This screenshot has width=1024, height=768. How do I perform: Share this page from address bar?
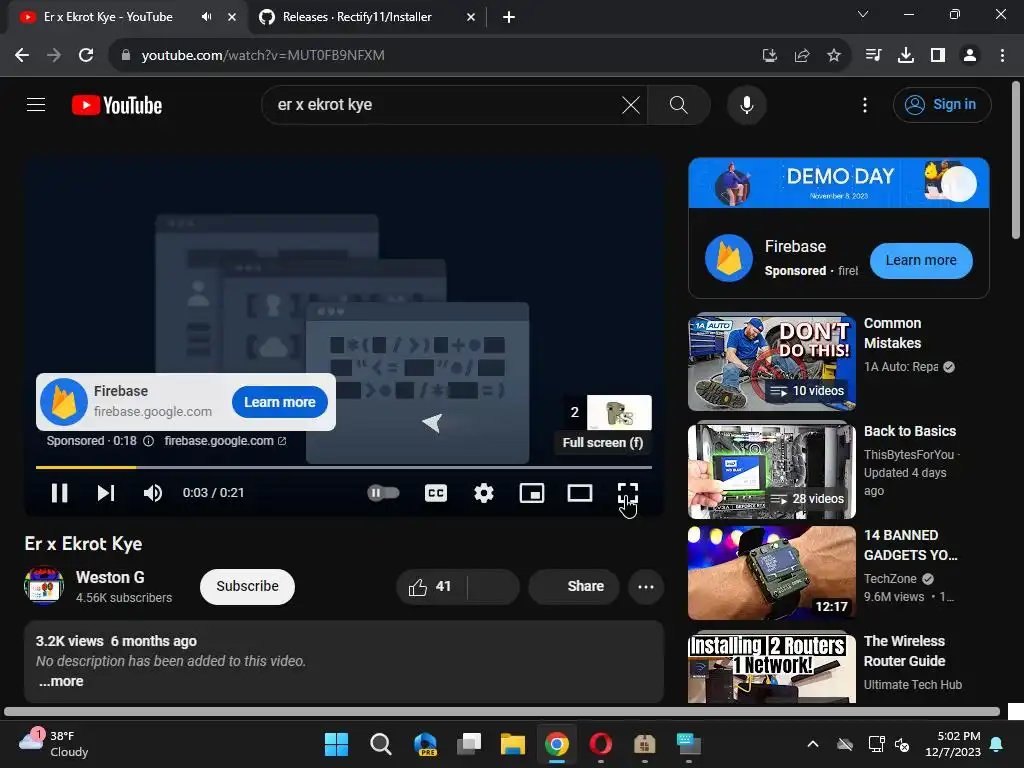[x=802, y=56]
